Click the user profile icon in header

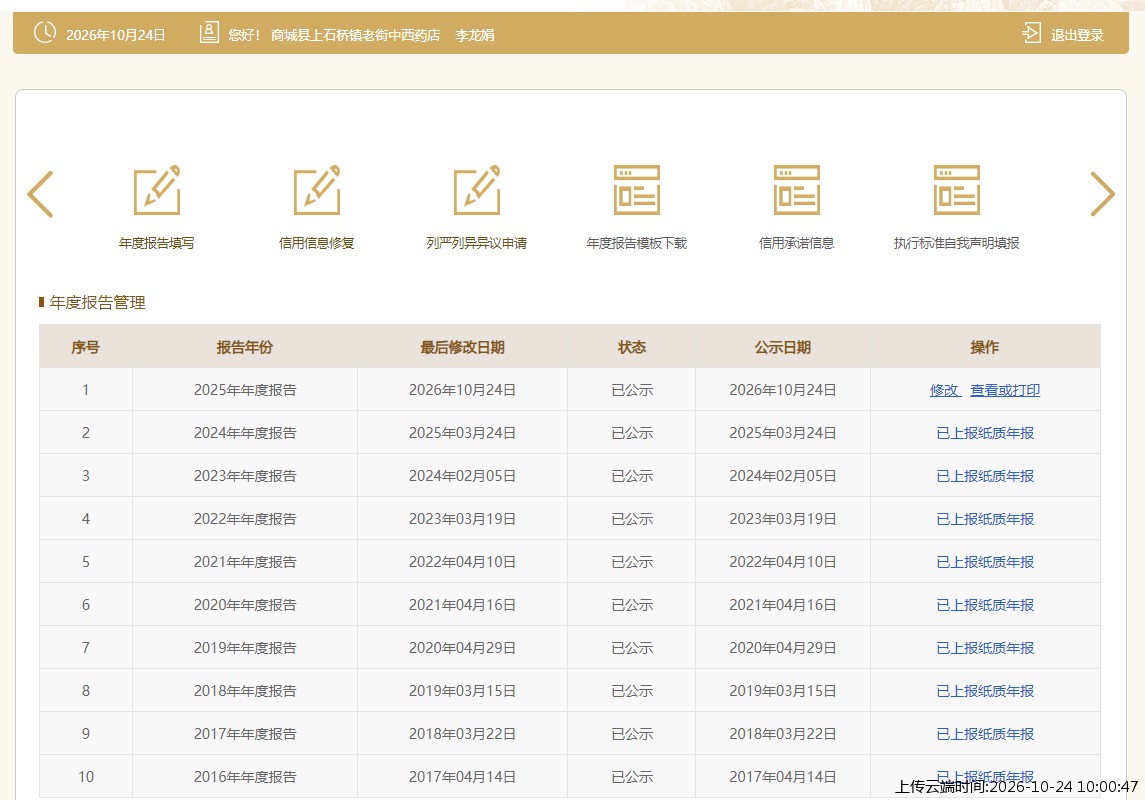(209, 33)
